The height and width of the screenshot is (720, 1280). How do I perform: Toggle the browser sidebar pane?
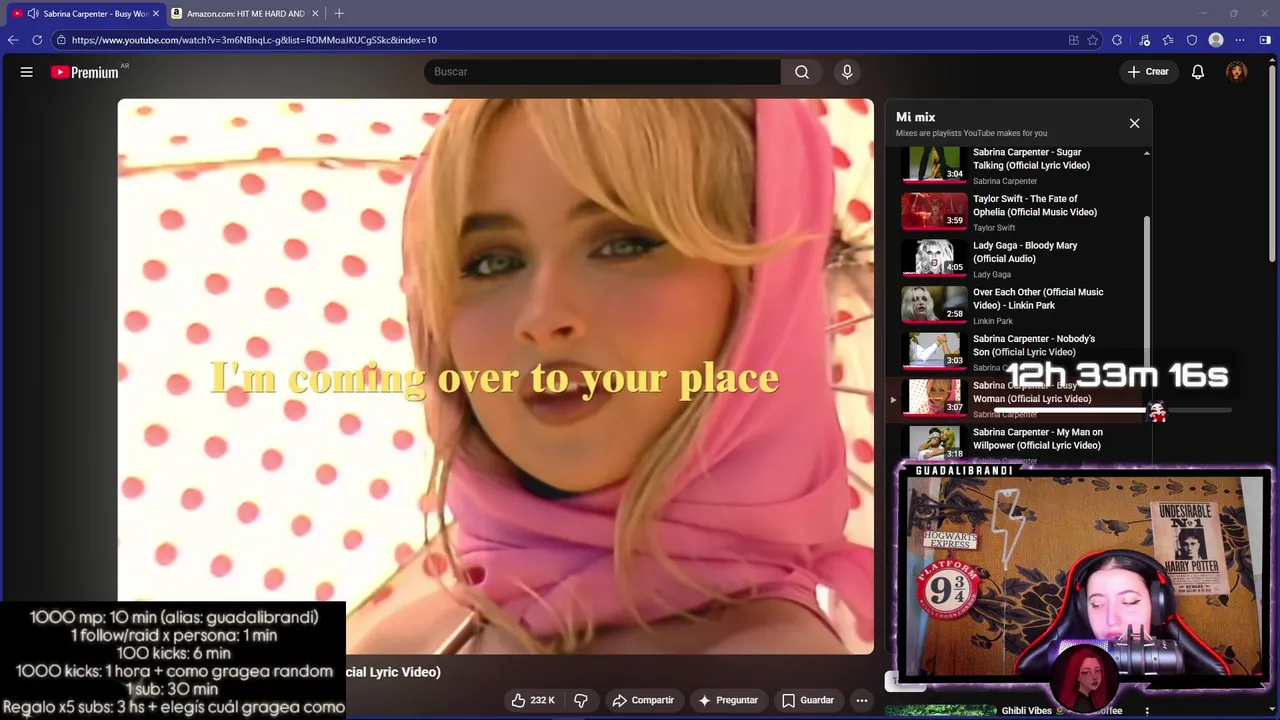[x=1265, y=40]
